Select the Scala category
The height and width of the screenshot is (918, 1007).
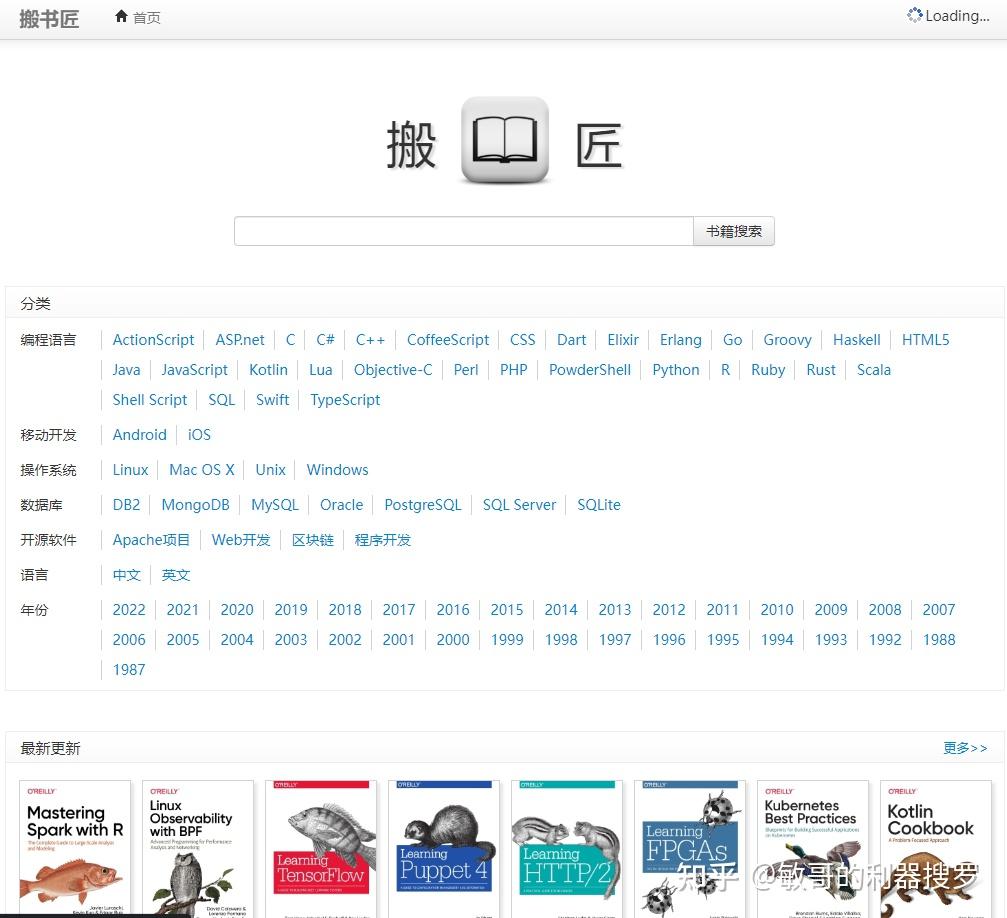[x=873, y=370]
